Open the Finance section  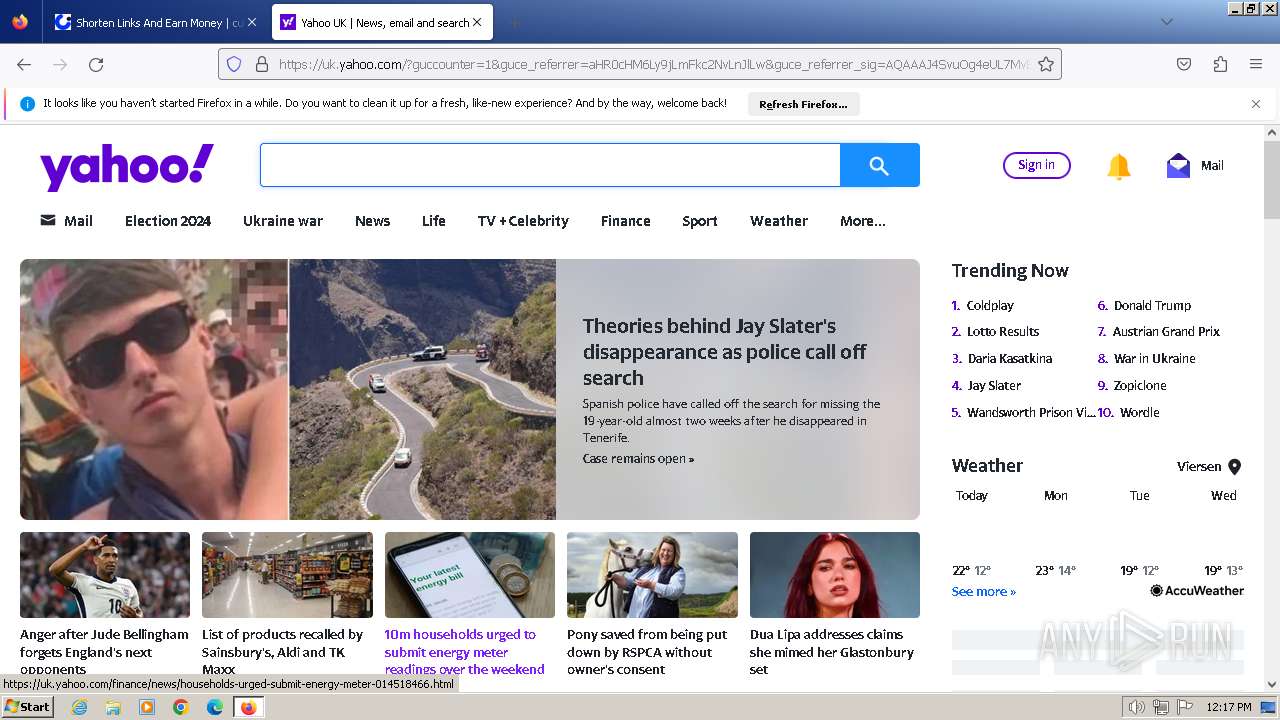626,221
